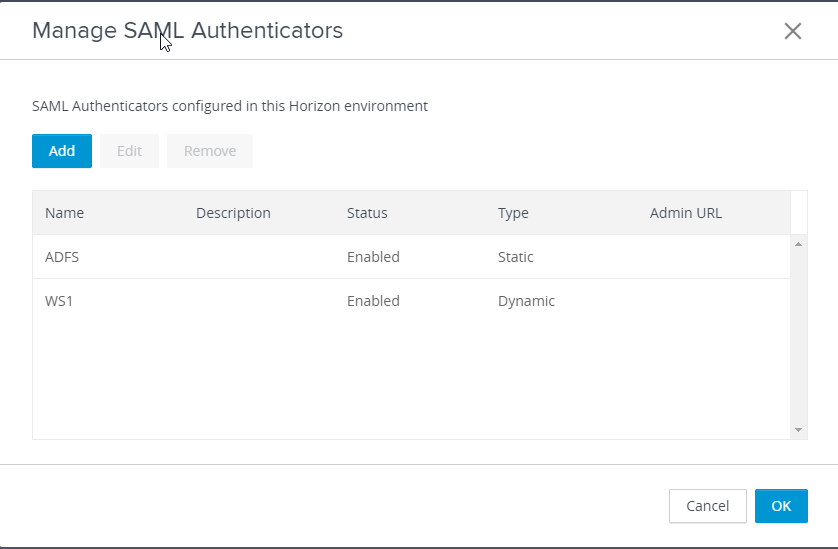Viewport: 838px width, 549px height.
Task: Click the disabled Edit button
Action: pos(129,151)
